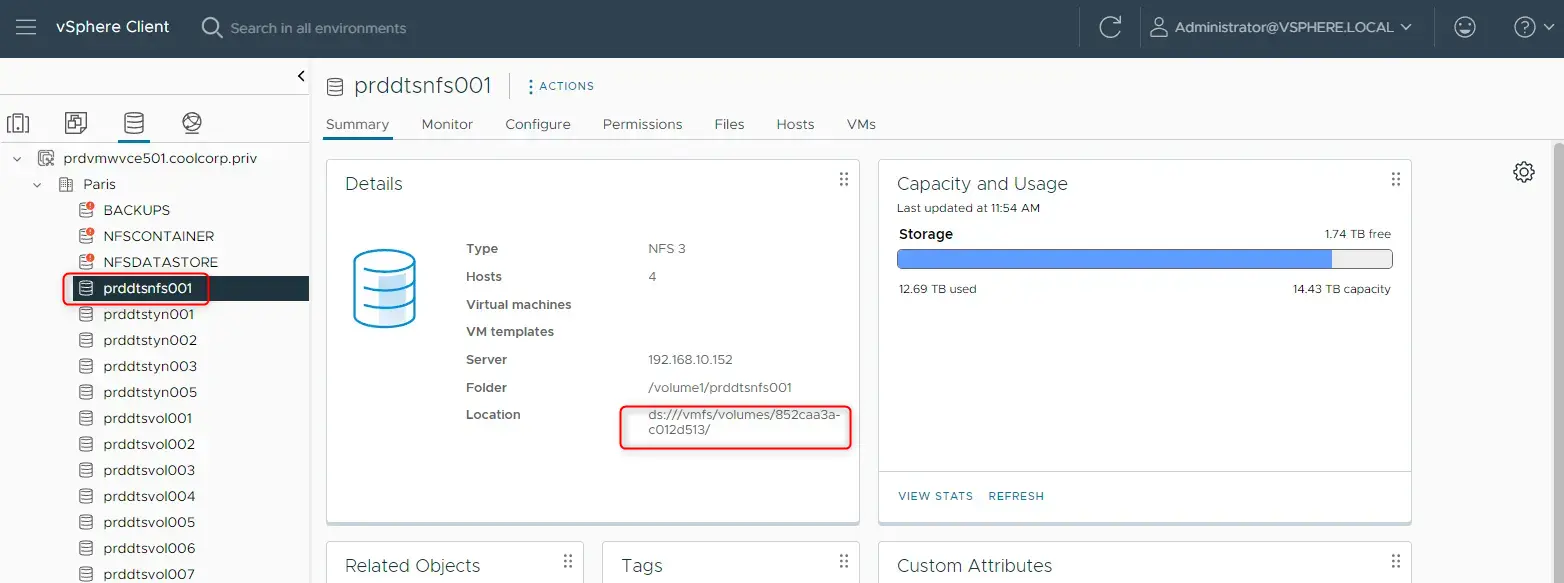Image resolution: width=1564 pixels, height=583 pixels.
Task: Click the Tags card drag handle
Action: (x=844, y=561)
